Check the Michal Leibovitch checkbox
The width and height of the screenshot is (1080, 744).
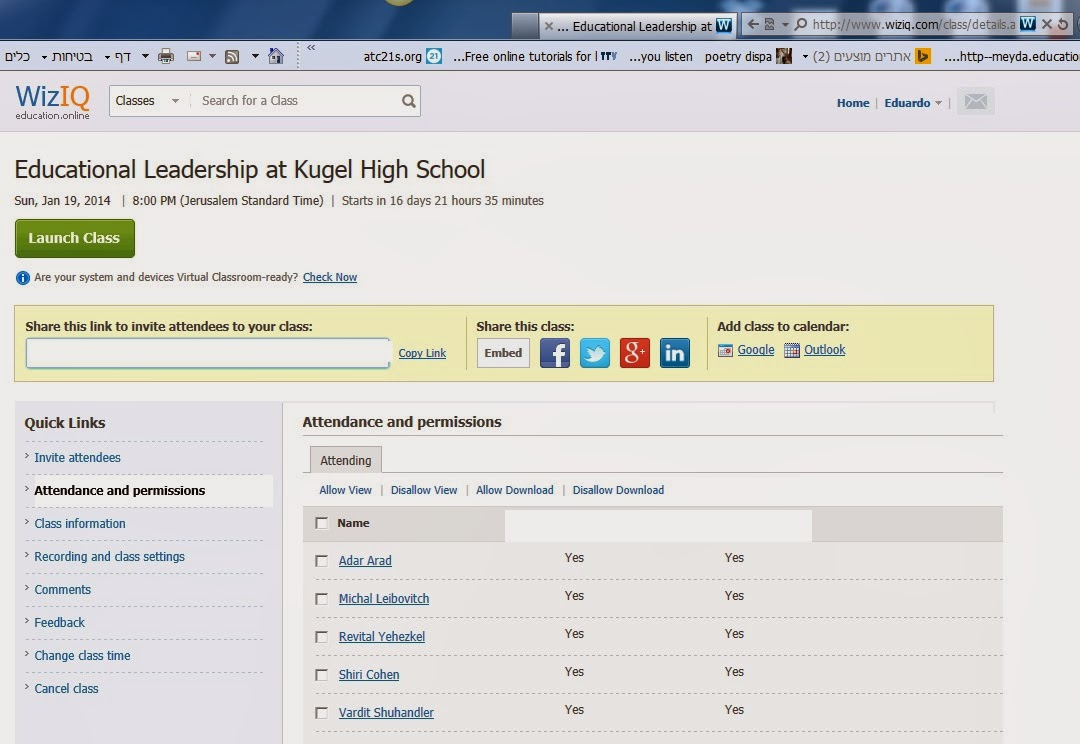pyautogui.click(x=322, y=599)
